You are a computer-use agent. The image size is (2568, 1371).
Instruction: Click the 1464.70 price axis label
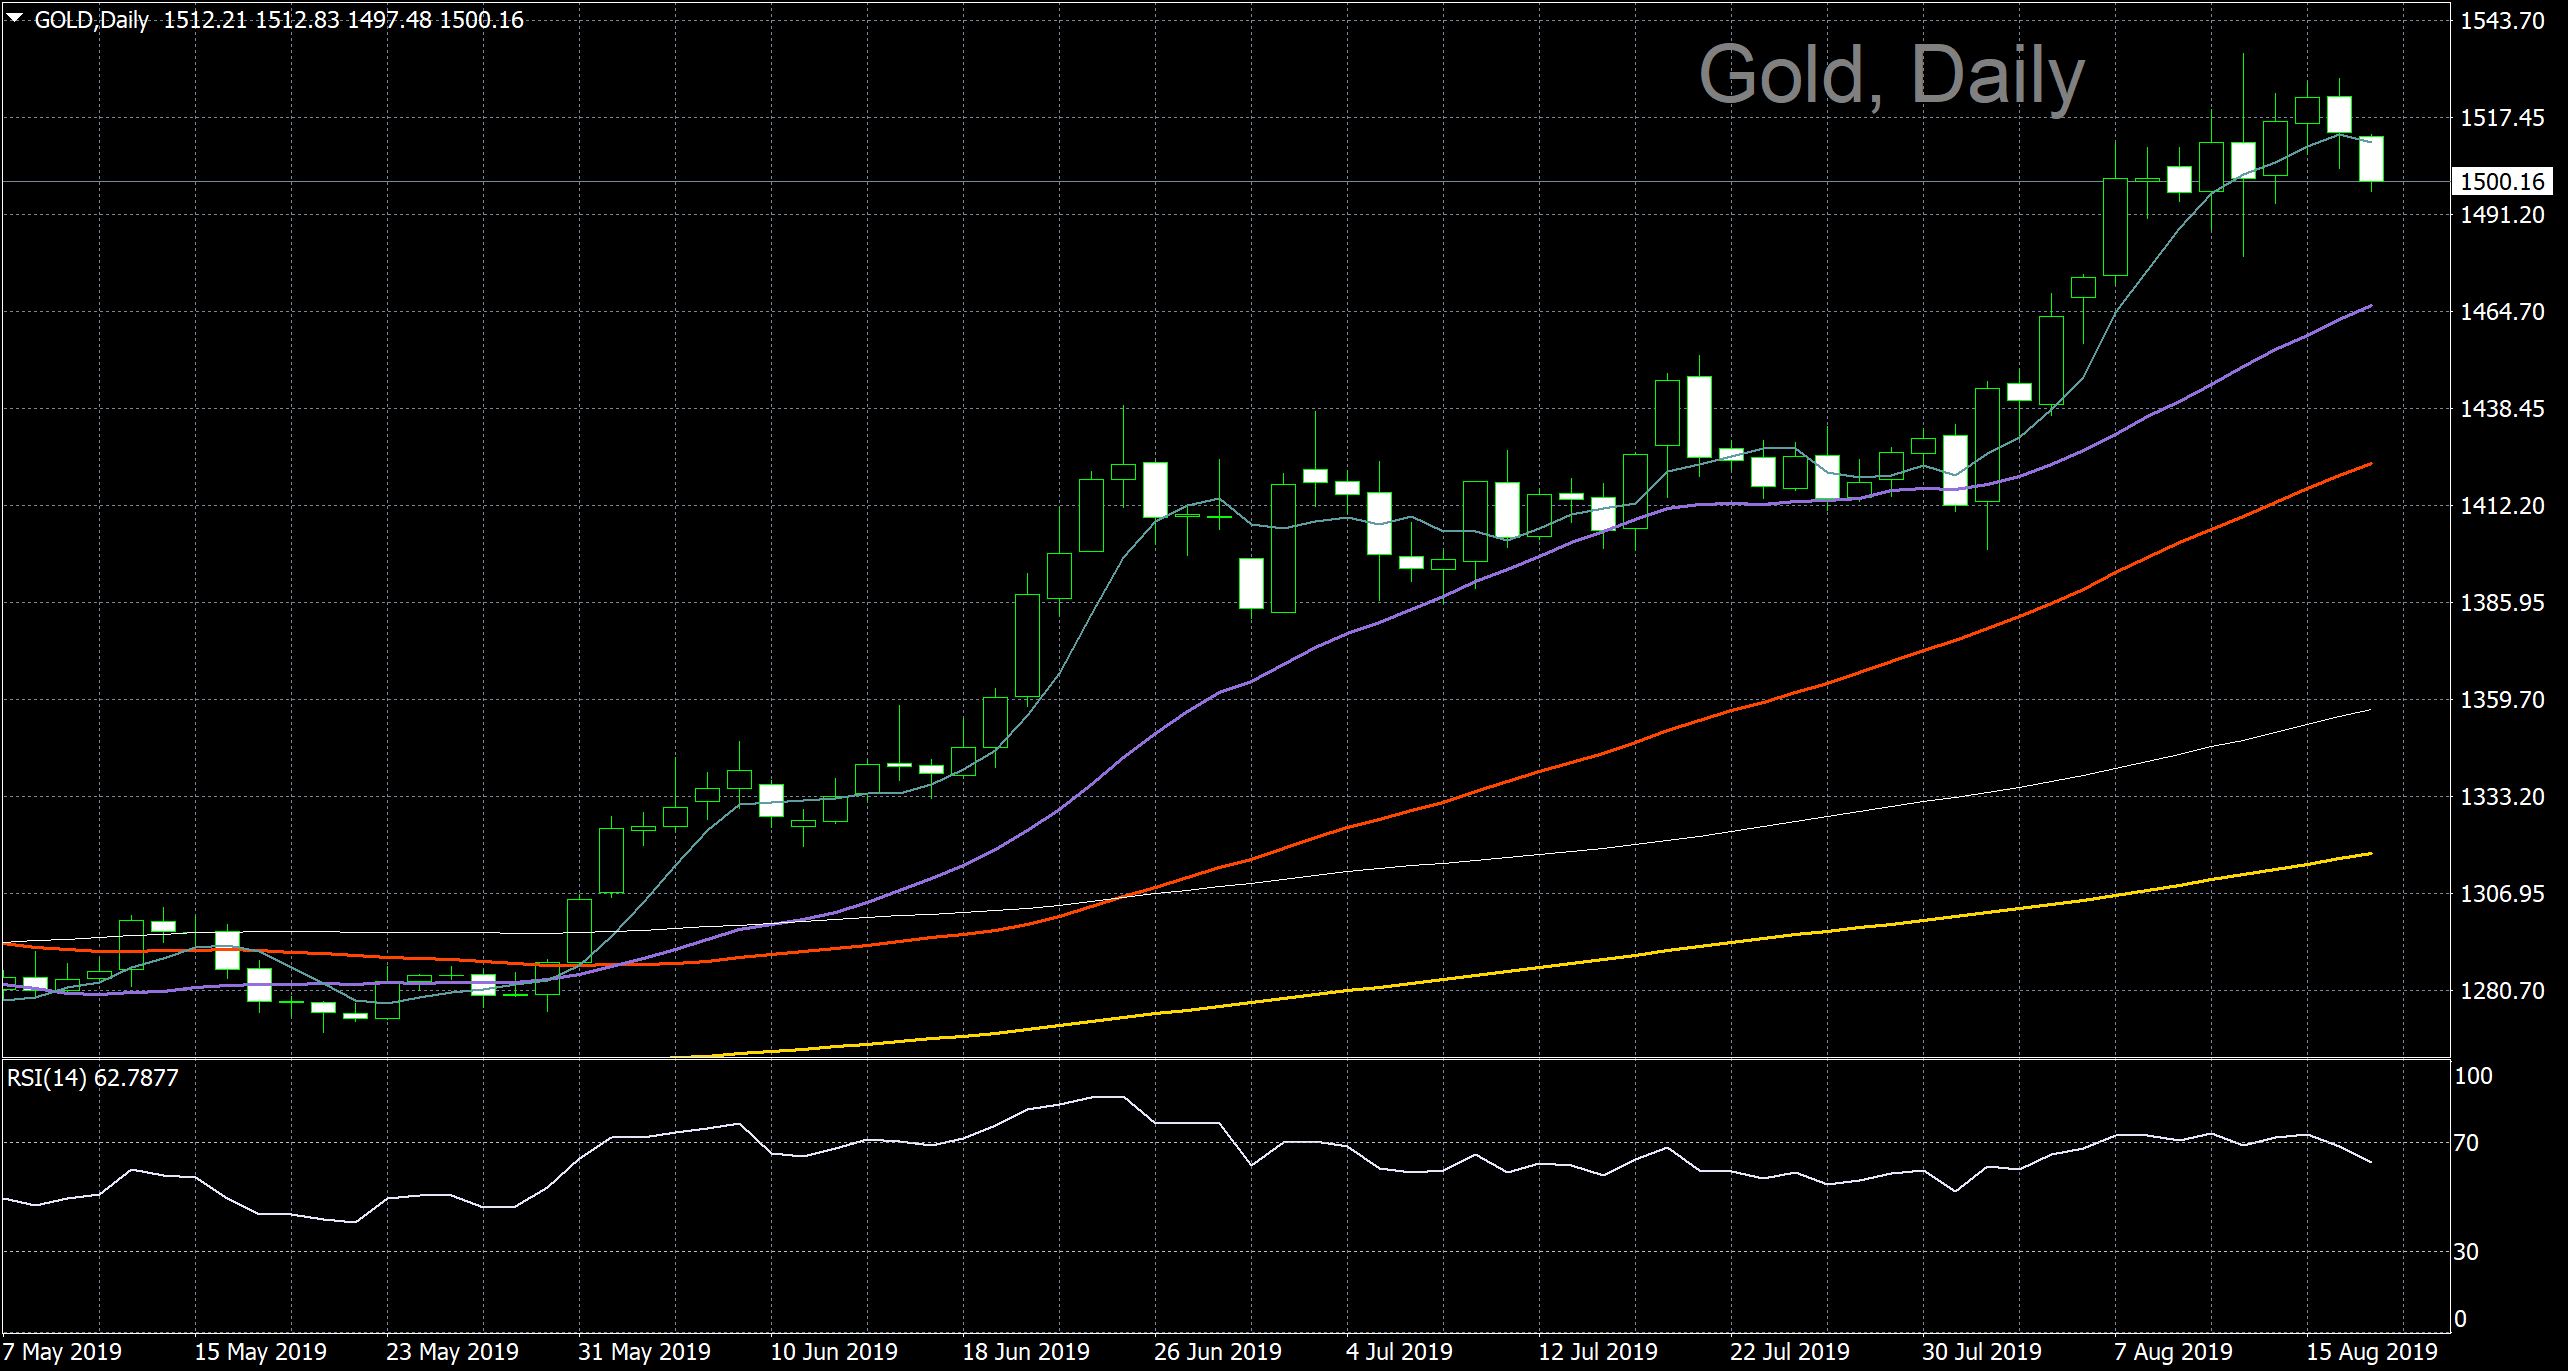2502,312
